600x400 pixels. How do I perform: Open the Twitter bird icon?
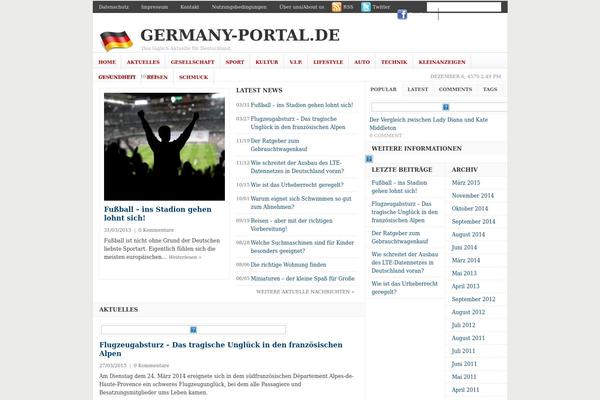tap(366, 7)
